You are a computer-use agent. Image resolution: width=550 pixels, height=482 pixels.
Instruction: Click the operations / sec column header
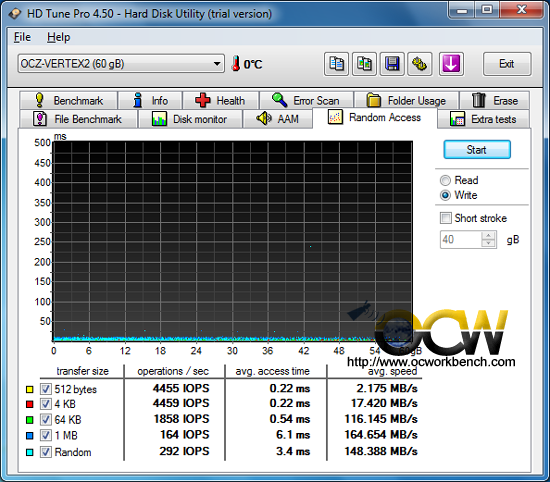pos(173,371)
